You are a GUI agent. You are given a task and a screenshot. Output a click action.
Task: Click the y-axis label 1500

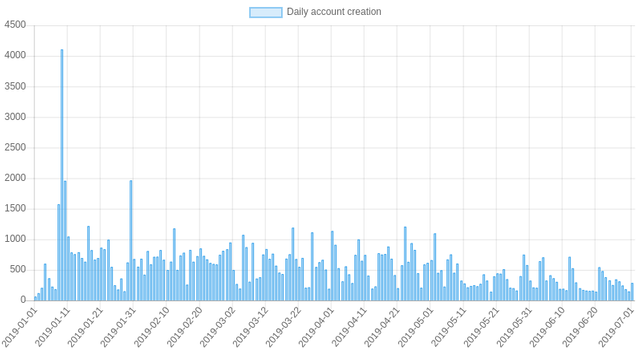pos(15,209)
